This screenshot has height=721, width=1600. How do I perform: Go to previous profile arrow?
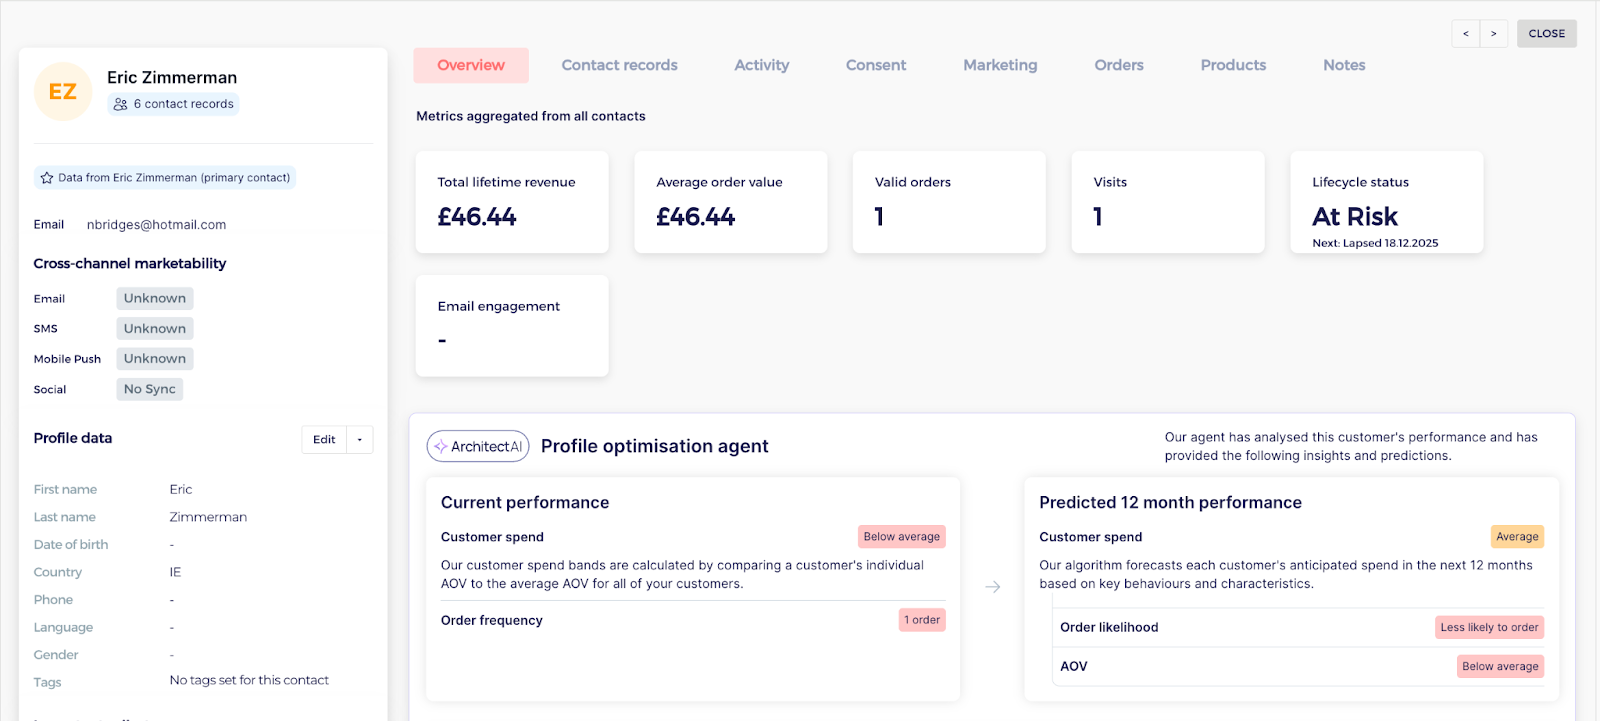(x=1466, y=34)
